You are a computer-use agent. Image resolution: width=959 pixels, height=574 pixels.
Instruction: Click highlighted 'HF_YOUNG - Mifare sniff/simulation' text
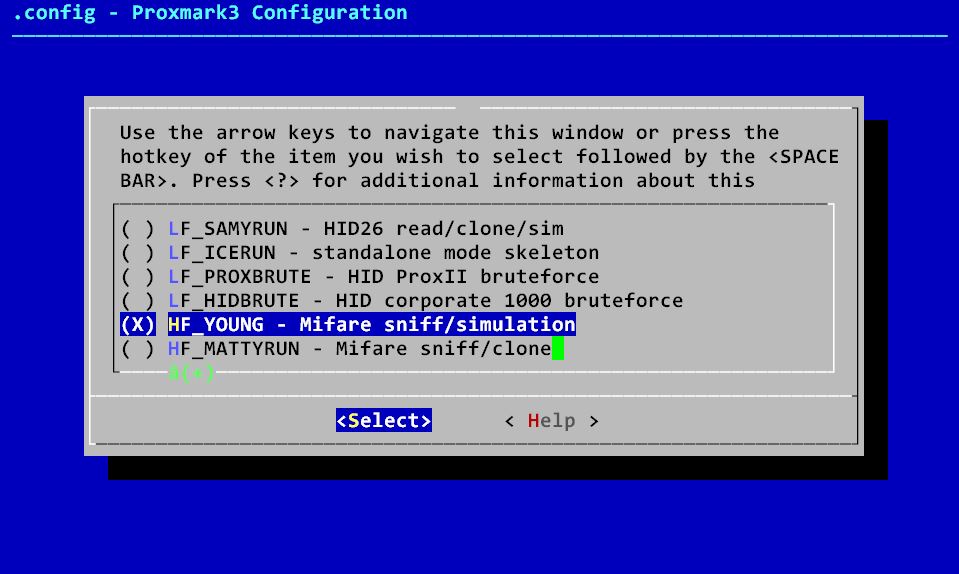coord(372,325)
